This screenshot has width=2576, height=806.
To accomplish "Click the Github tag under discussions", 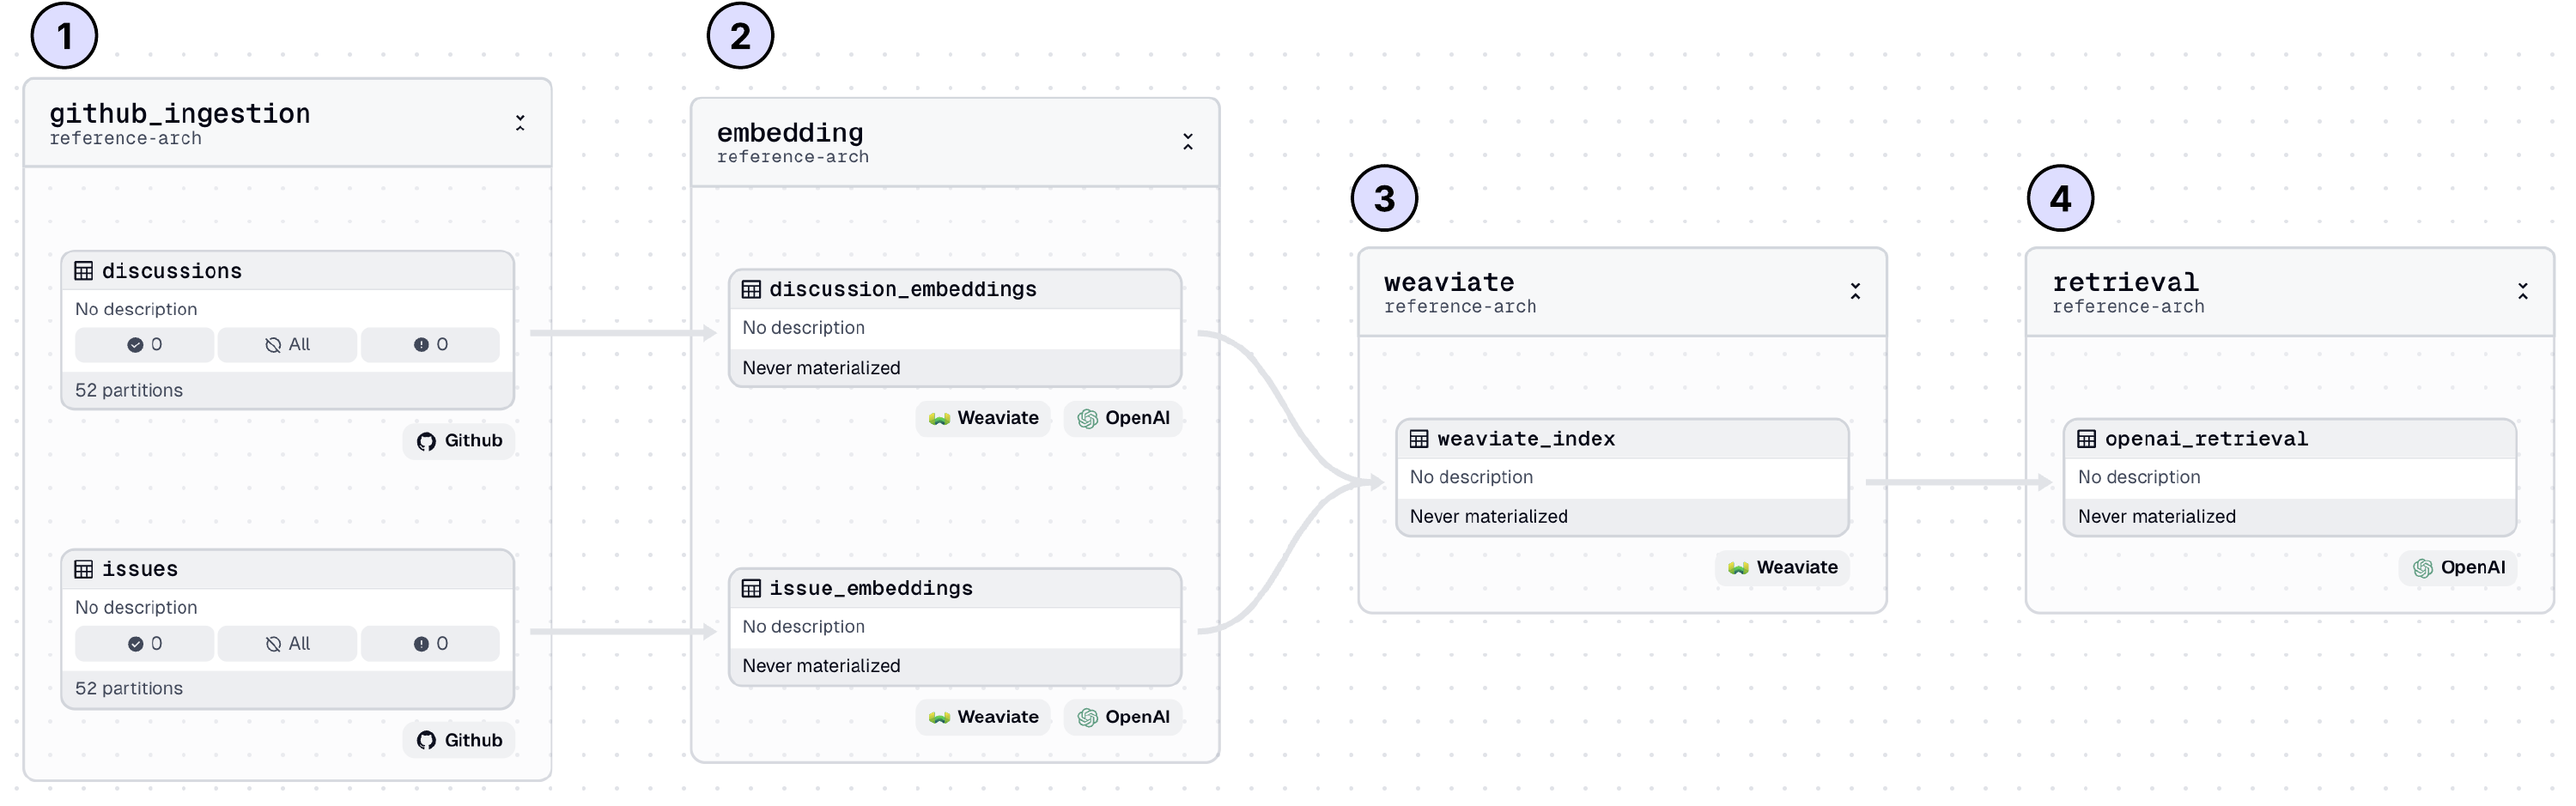I will (x=459, y=441).
